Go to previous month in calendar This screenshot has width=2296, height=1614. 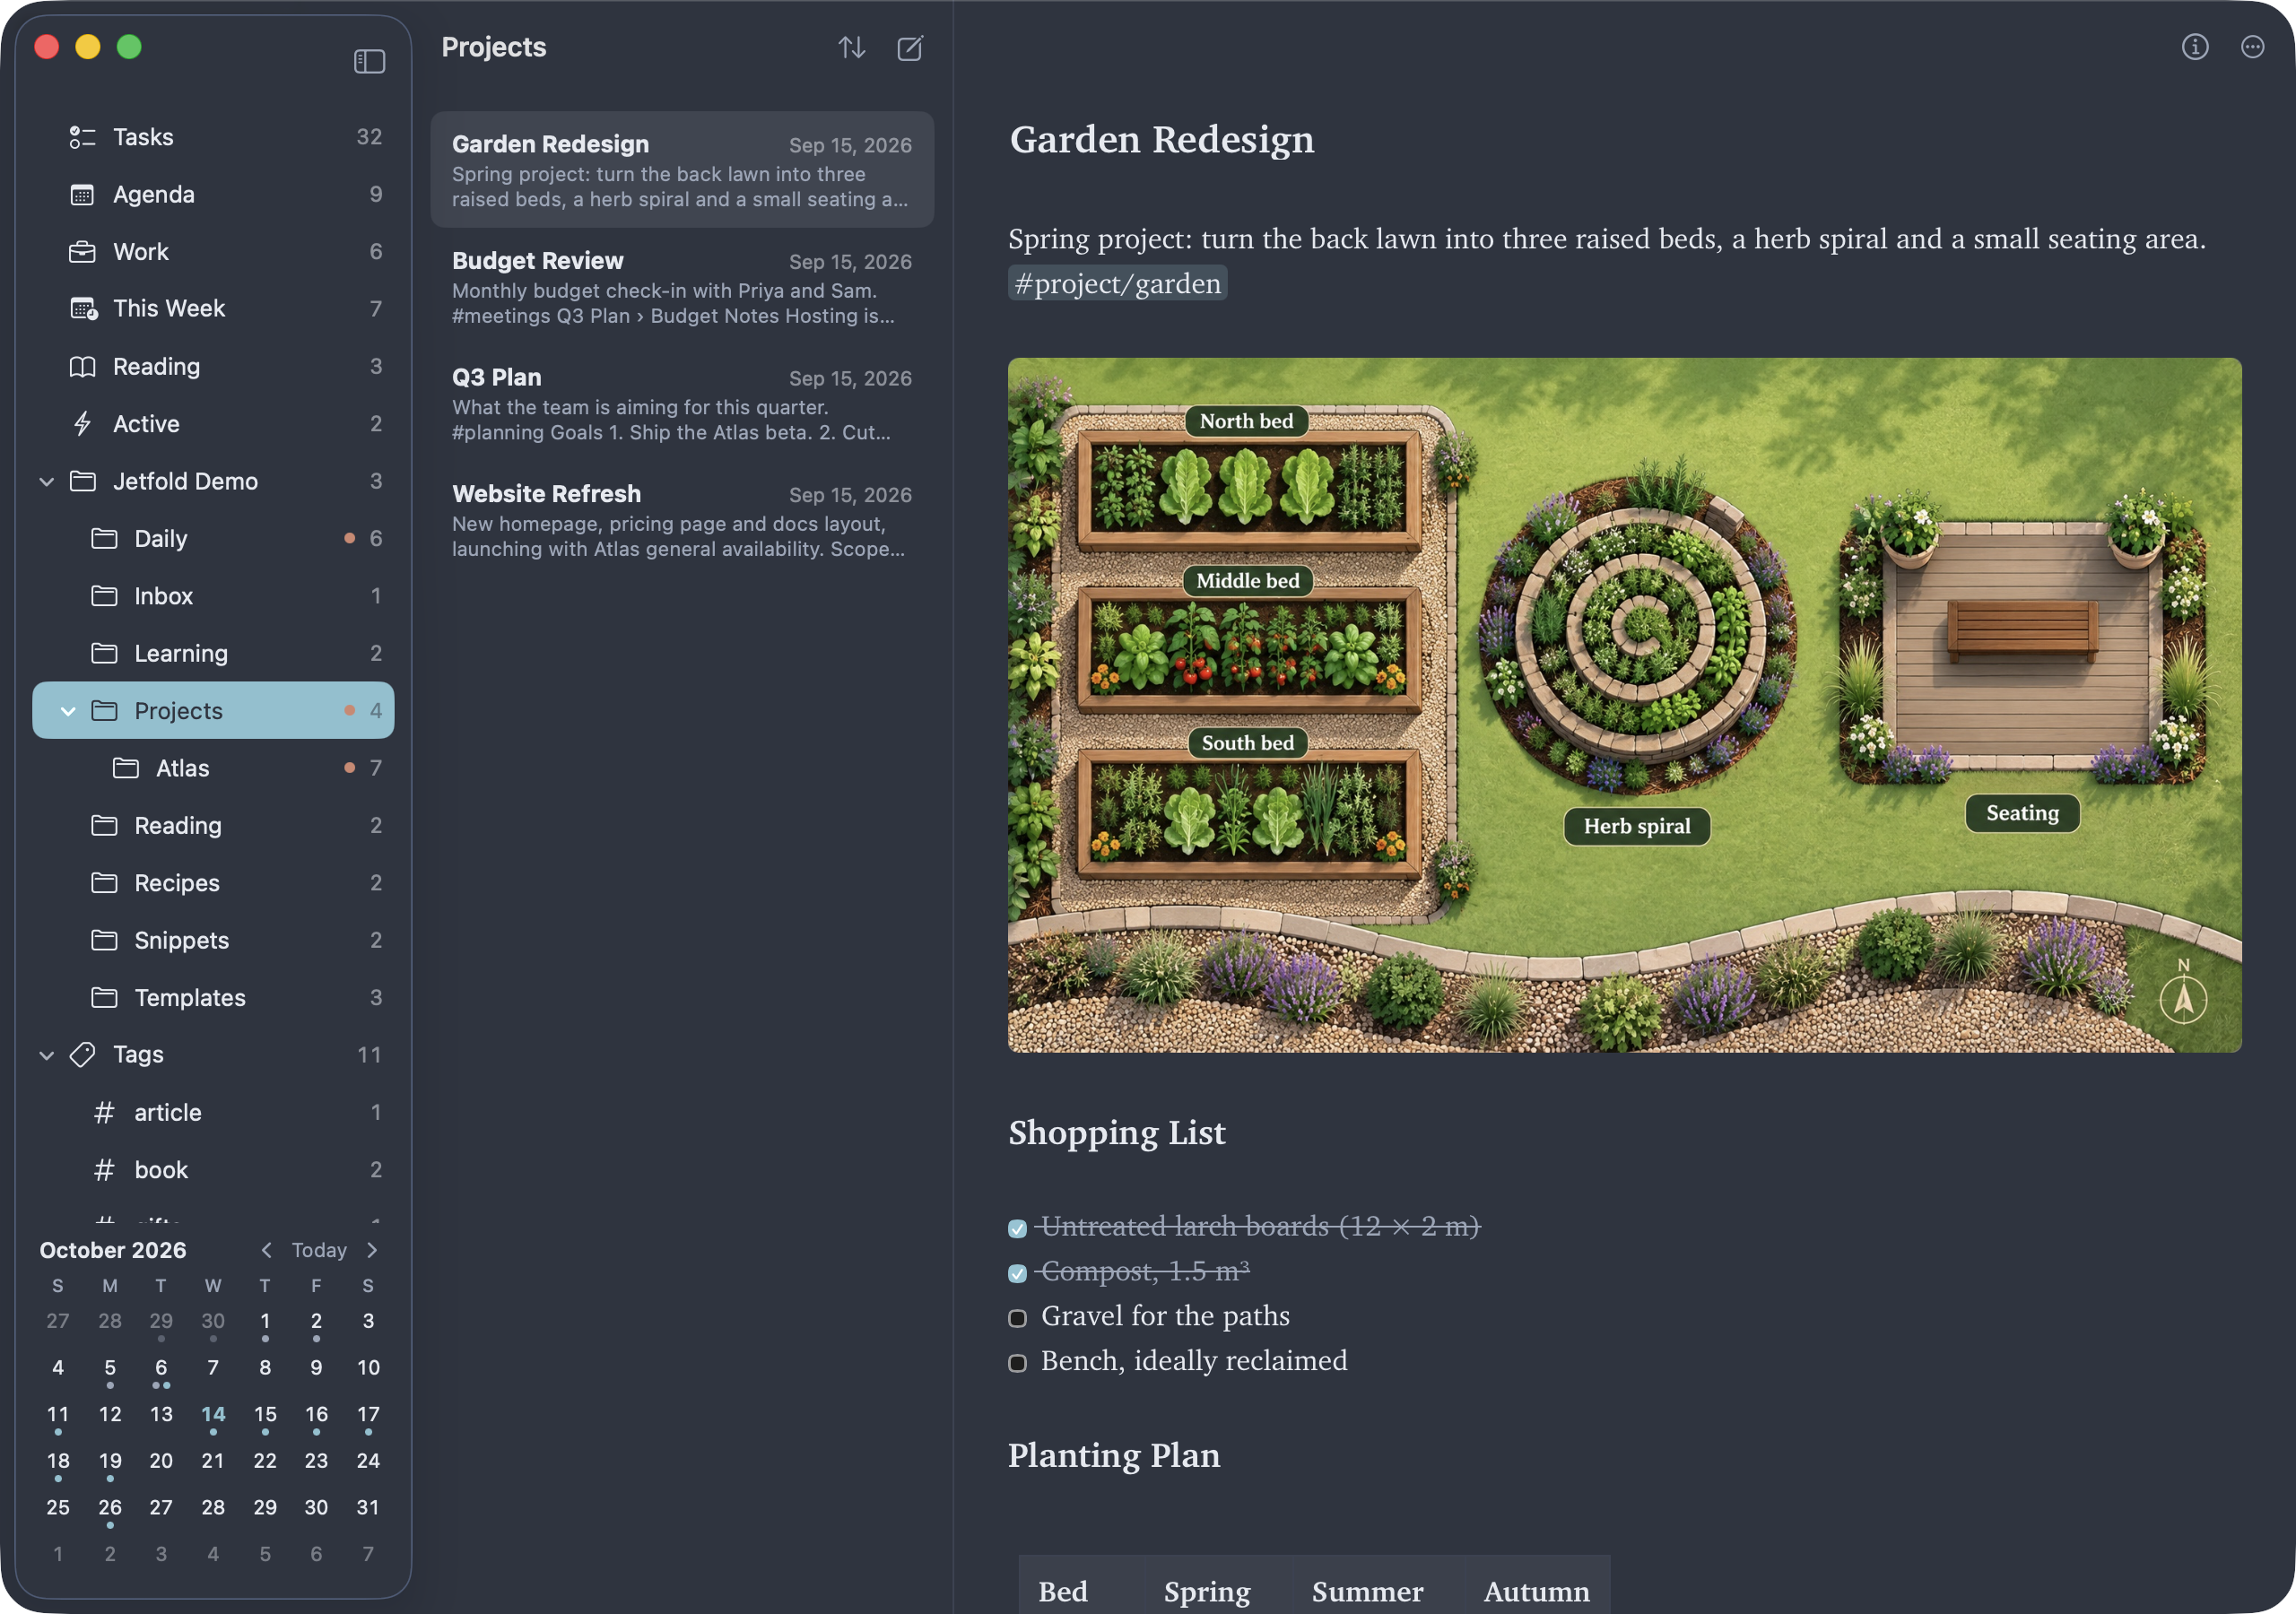[x=266, y=1250]
